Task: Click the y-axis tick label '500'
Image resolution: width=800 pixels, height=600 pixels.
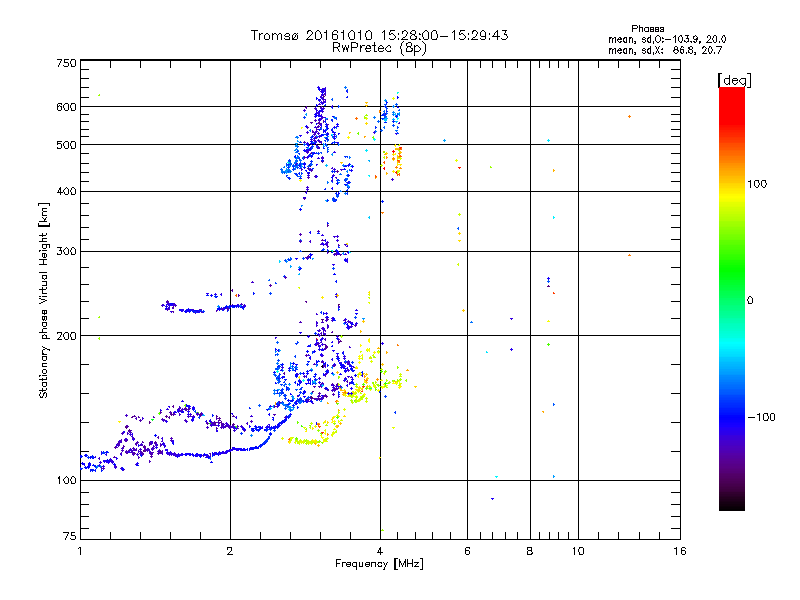Action: [66, 145]
